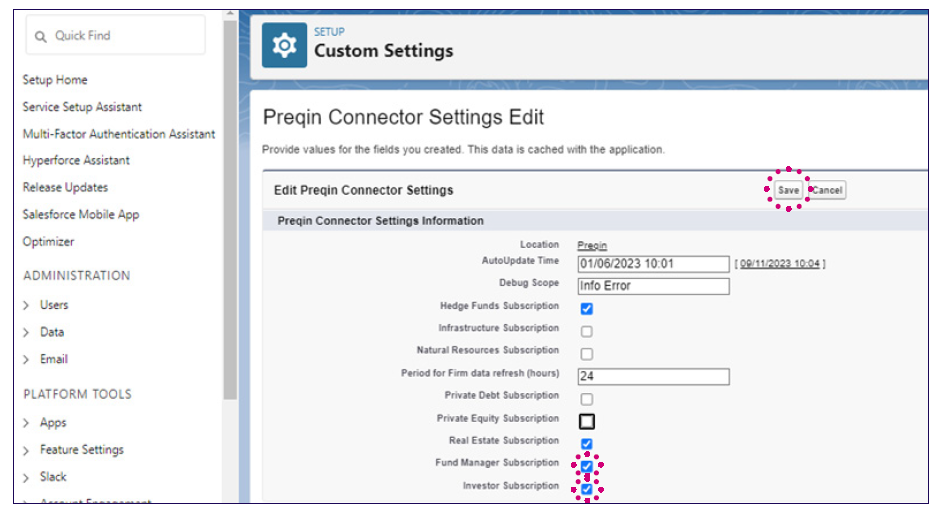Open Multi-Factor Authentication Assistant
The height and width of the screenshot is (513, 936).
point(119,134)
